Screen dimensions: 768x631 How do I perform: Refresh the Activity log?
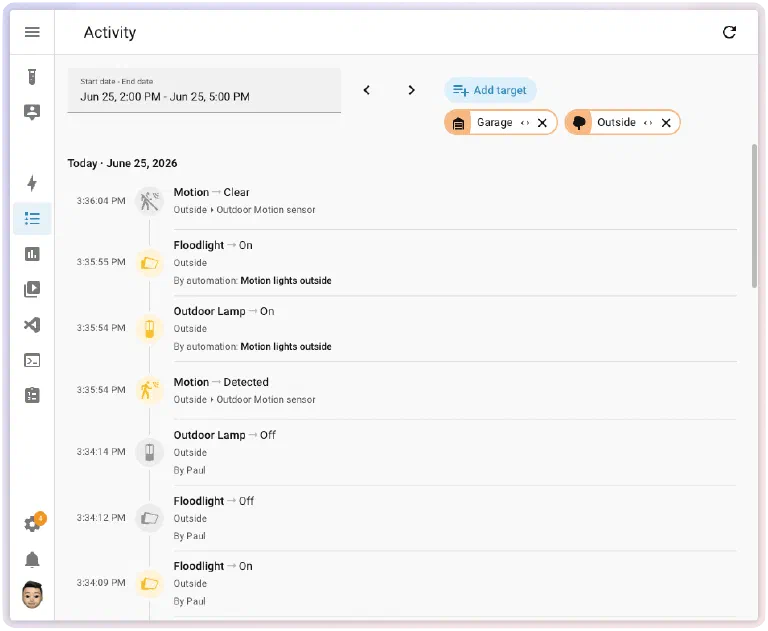tap(729, 32)
